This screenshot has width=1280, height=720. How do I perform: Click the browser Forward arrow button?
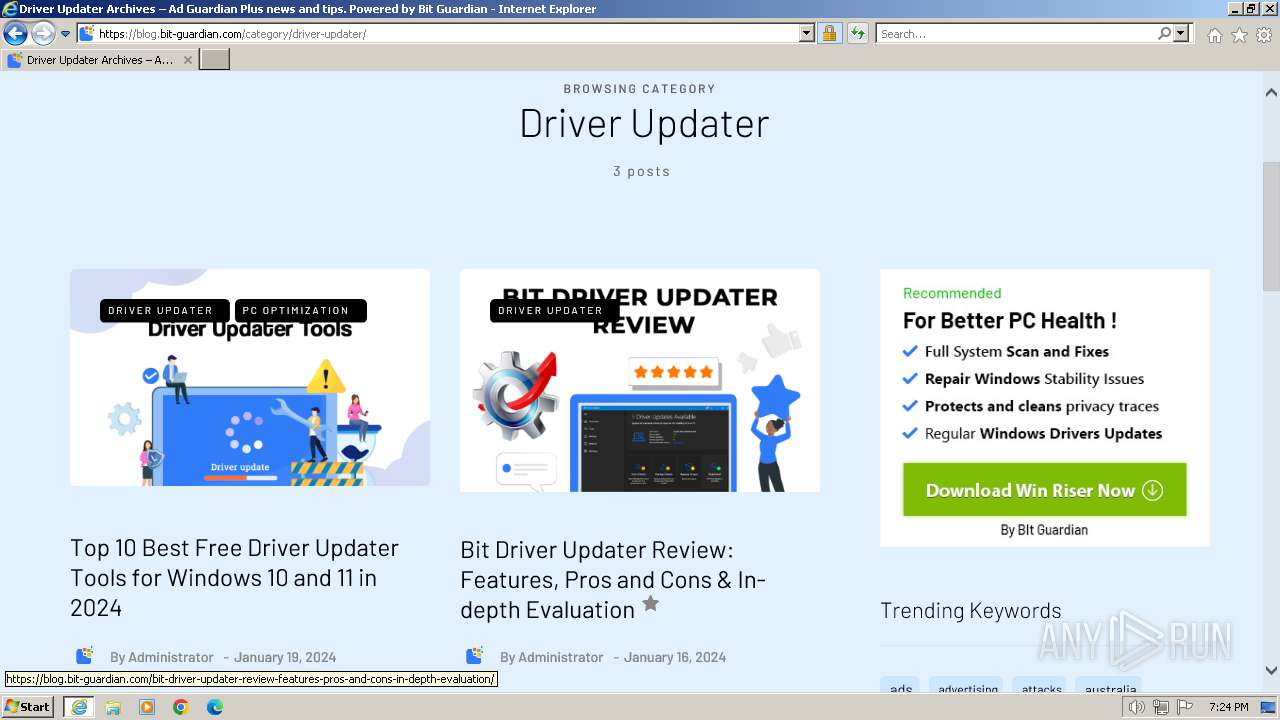point(43,34)
